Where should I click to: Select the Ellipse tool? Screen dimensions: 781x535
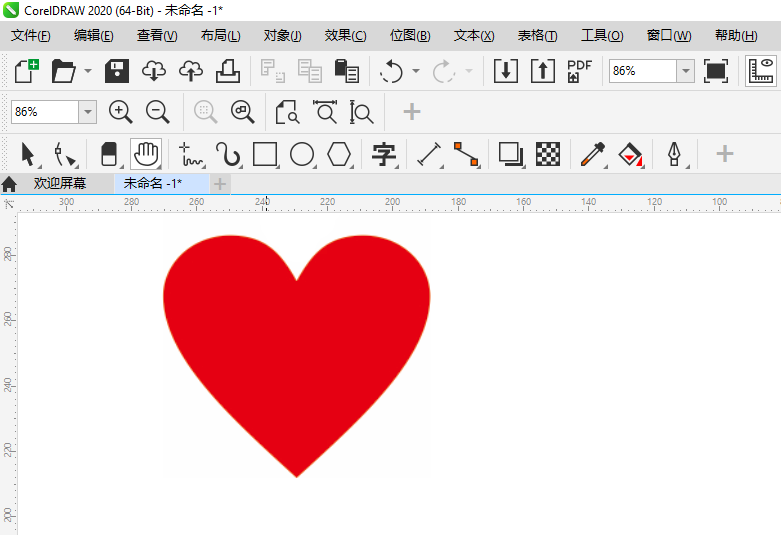click(302, 154)
